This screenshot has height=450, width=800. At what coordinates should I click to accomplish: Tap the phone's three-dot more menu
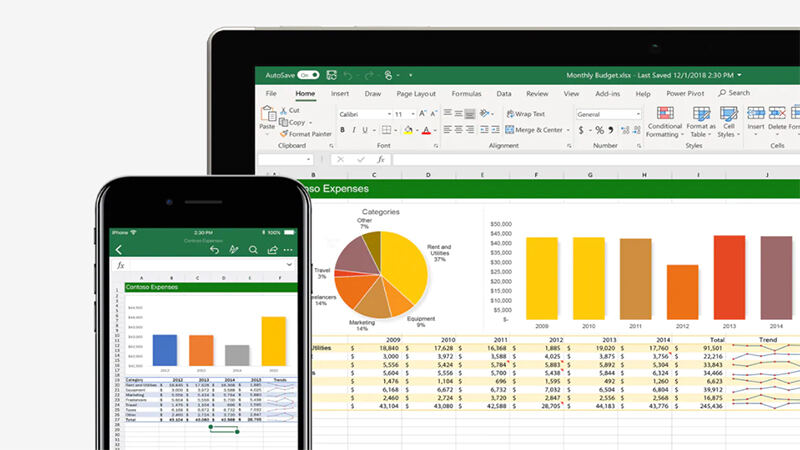tap(288, 250)
